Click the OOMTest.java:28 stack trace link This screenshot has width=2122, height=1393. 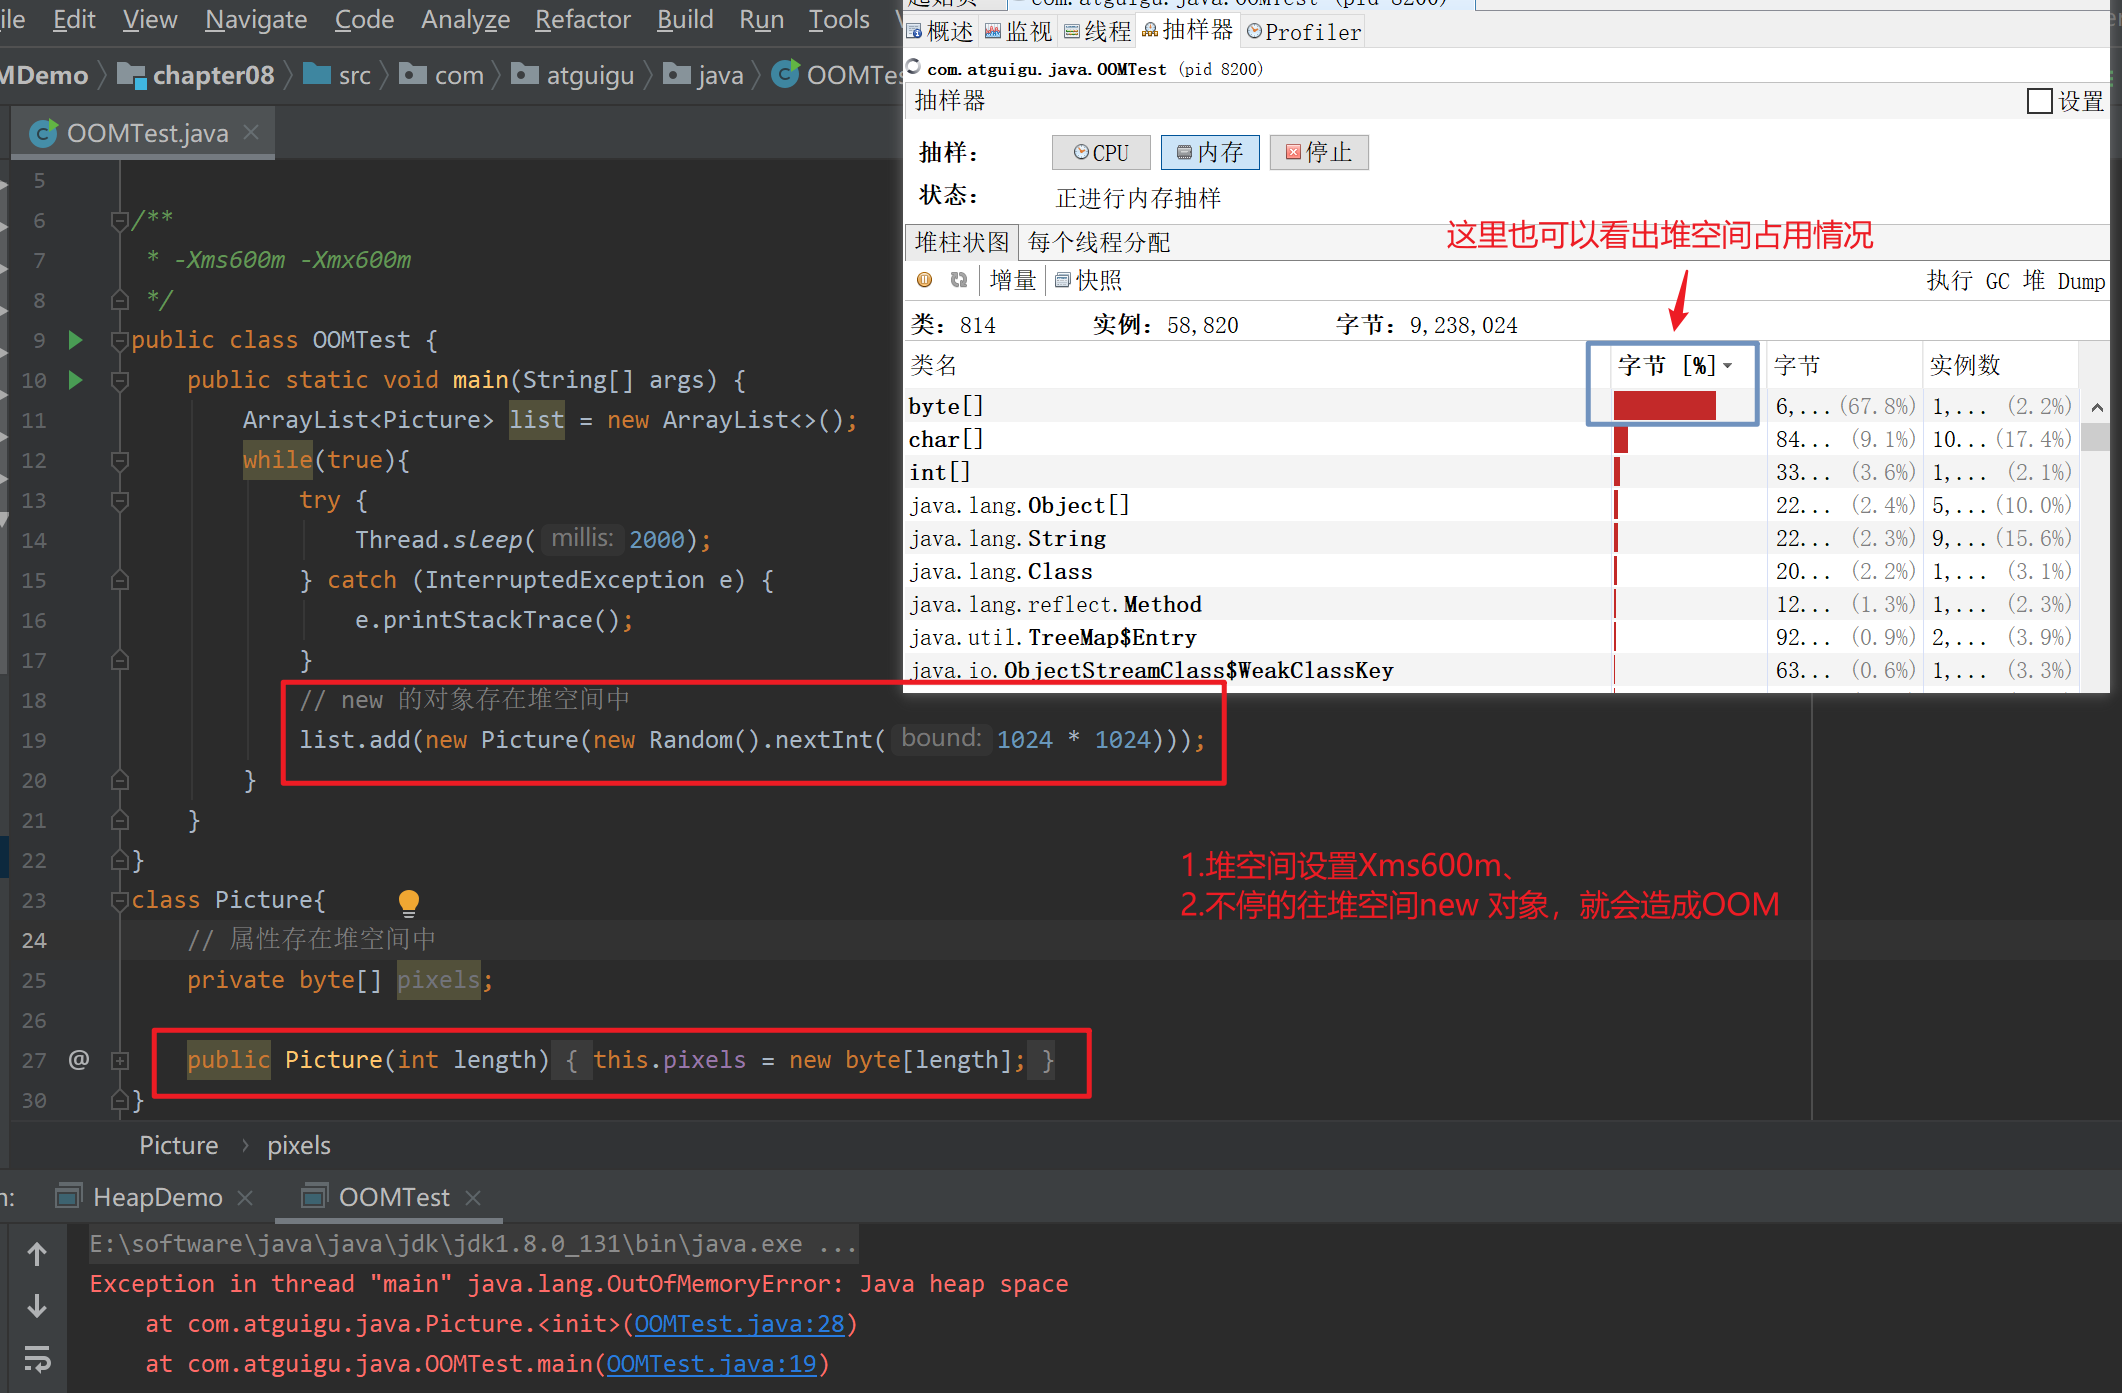(739, 1324)
